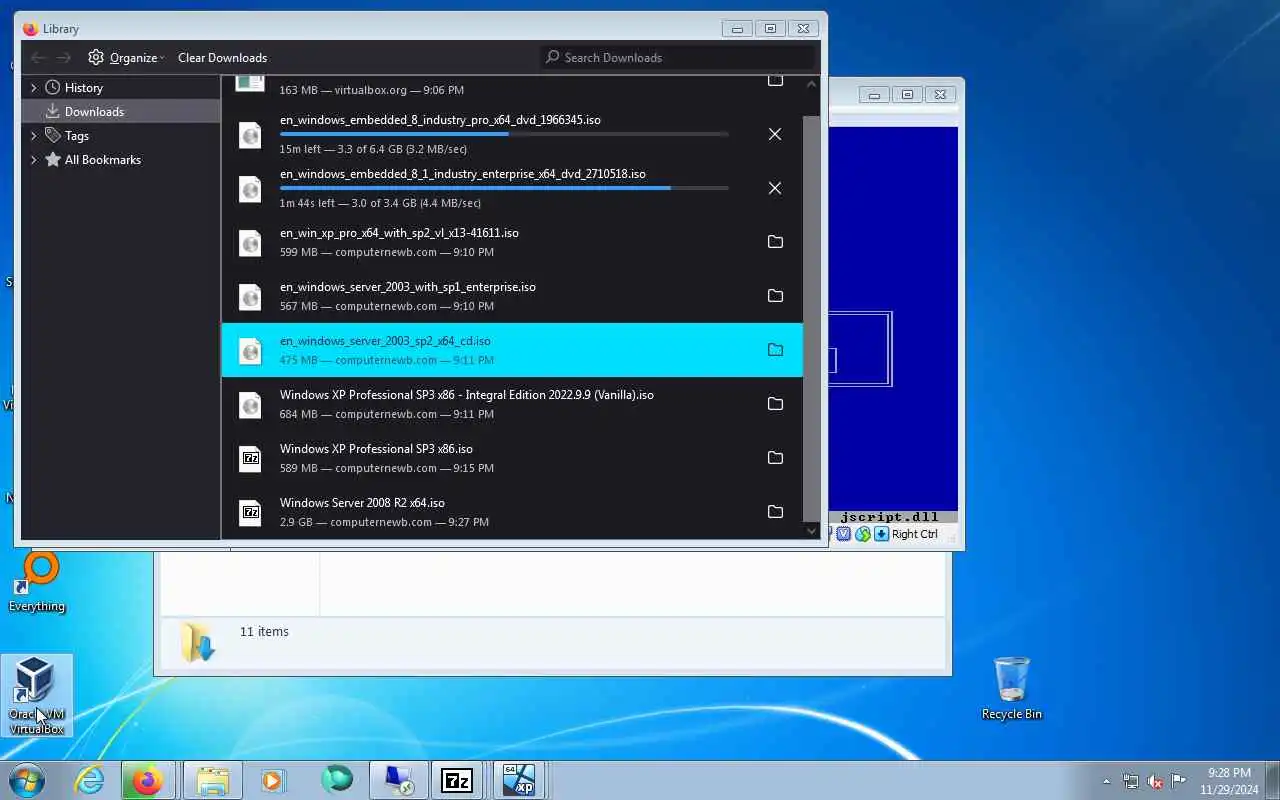Open the Windows Start menu
Screen dimensions: 1280x800
tap(27, 780)
